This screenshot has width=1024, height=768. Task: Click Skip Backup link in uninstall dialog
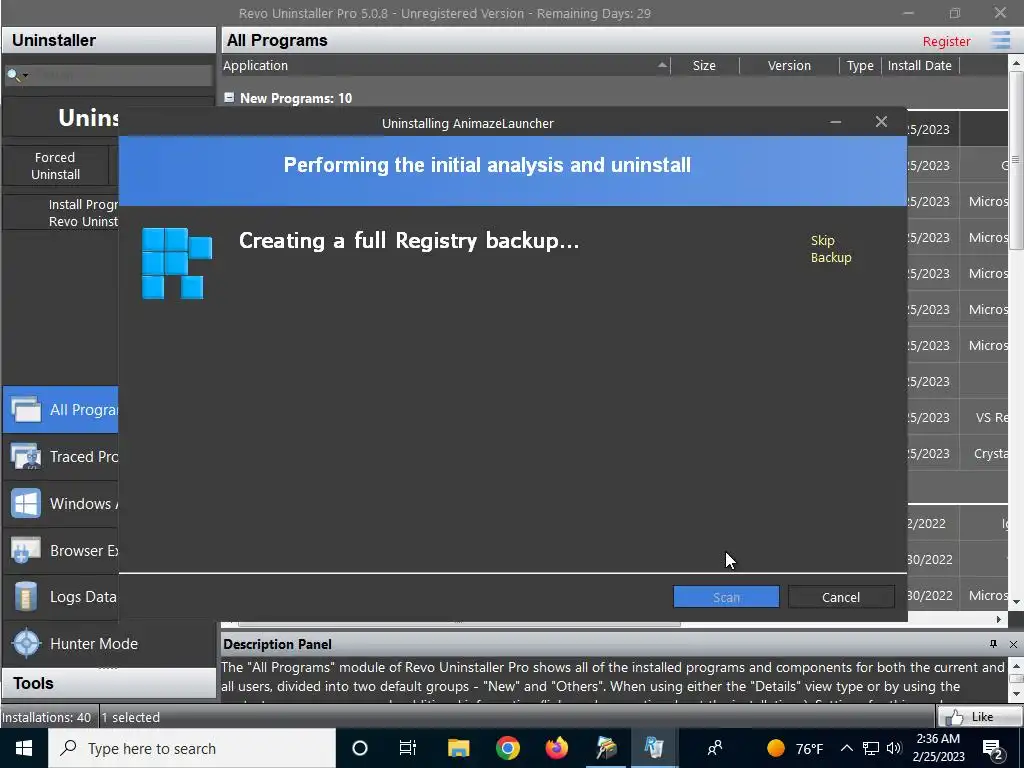831,249
